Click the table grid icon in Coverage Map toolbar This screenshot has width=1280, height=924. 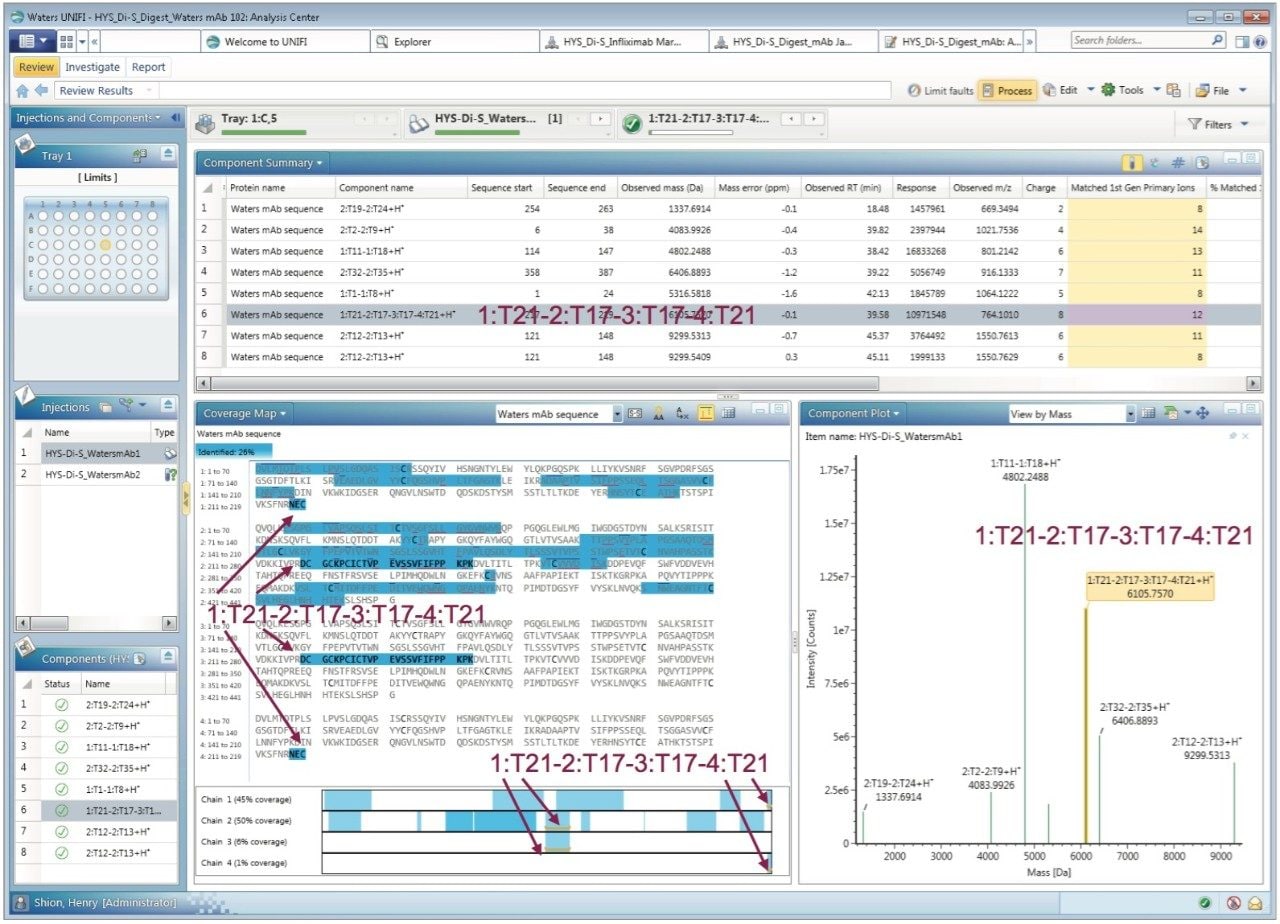729,413
